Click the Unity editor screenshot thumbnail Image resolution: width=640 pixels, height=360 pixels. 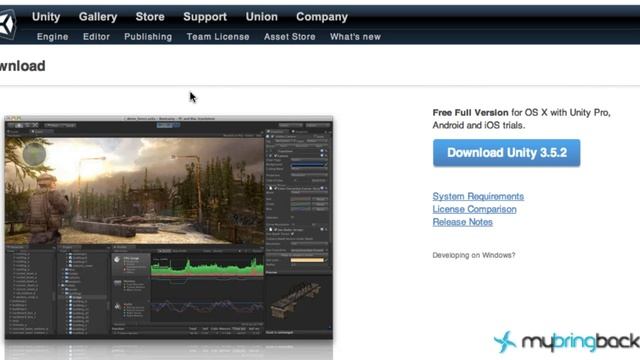tap(169, 227)
